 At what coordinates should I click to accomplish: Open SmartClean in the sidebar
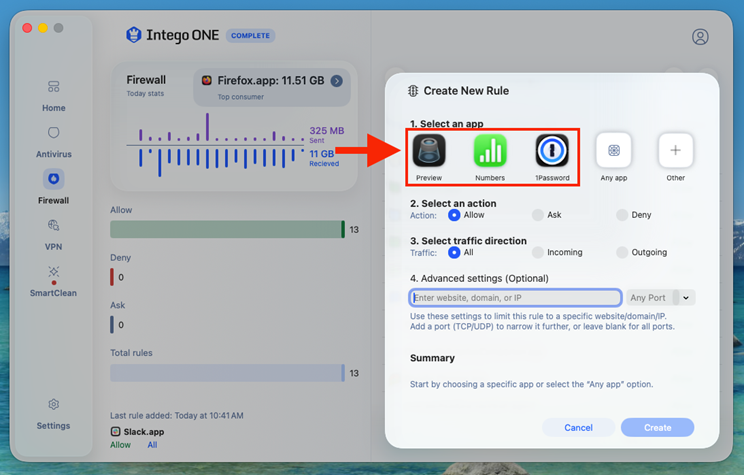(54, 281)
